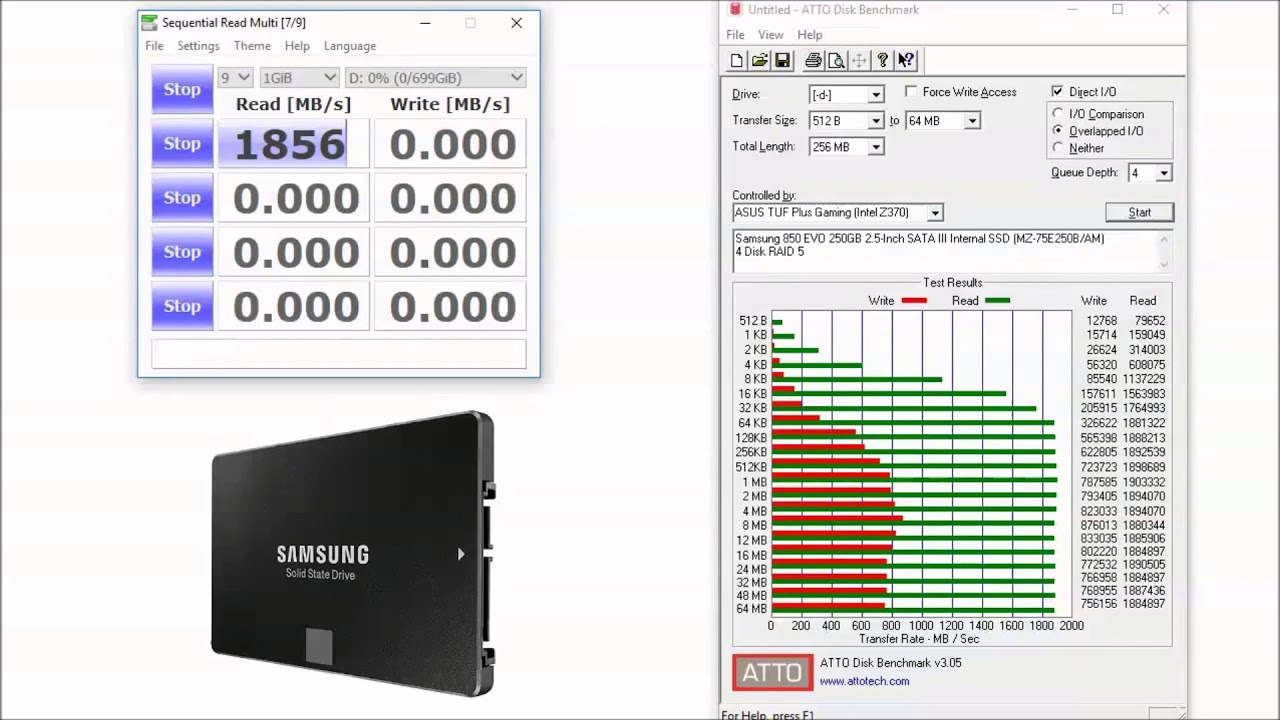
Task: Click the Write [MB/s] column header
Action: (x=450, y=104)
